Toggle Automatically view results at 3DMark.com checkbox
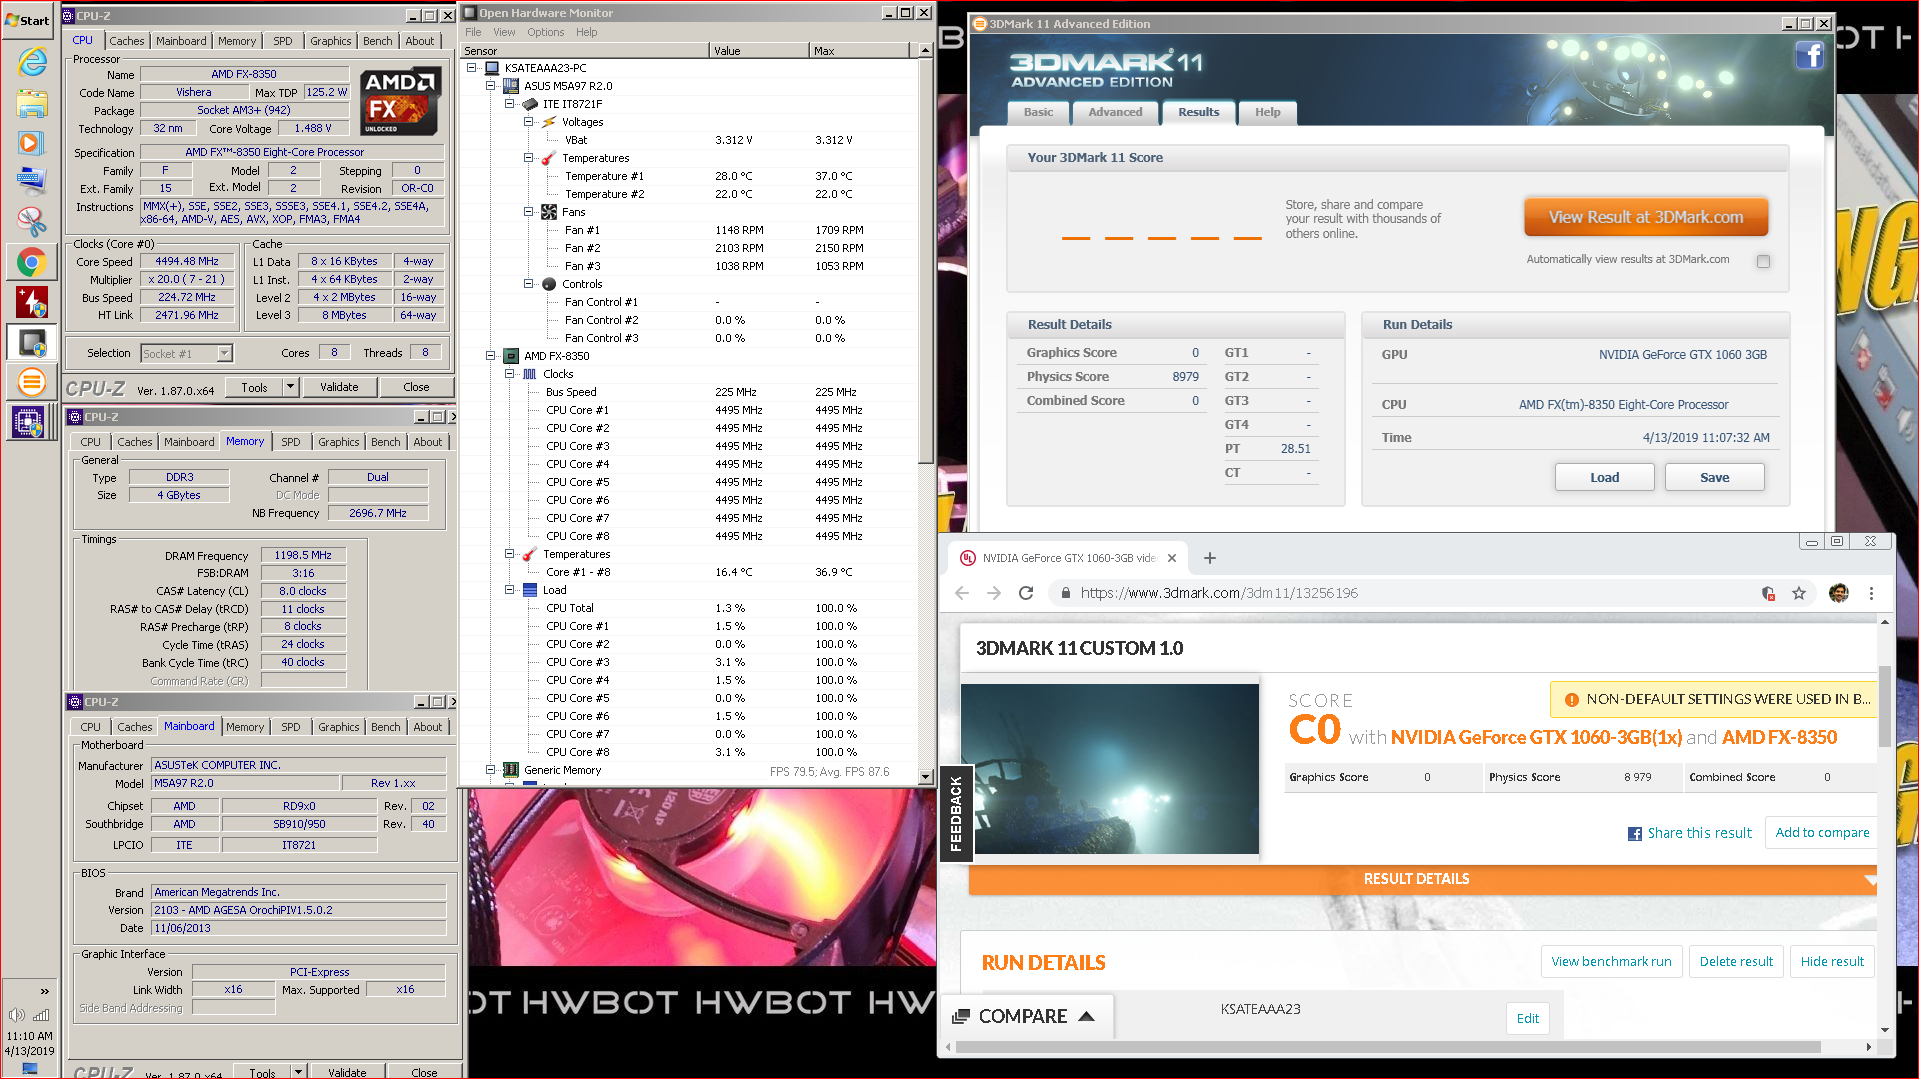The height and width of the screenshot is (1079, 1919). click(x=1763, y=261)
